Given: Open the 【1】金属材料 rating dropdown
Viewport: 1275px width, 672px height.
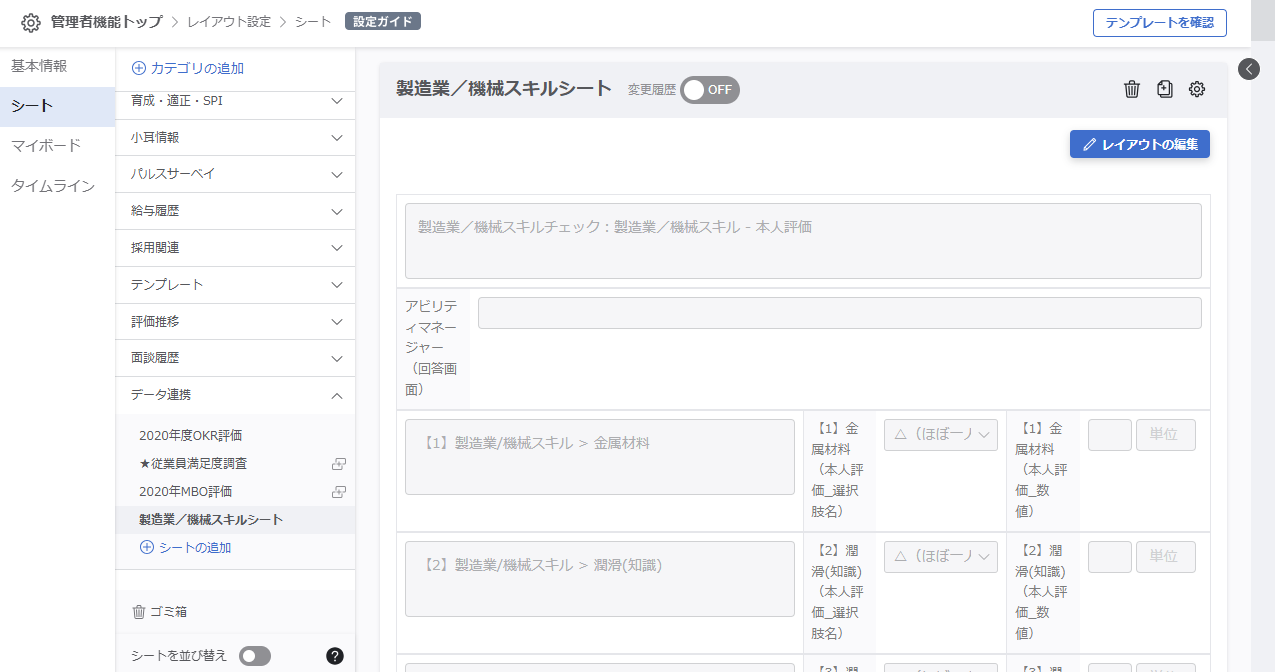Looking at the screenshot, I should click(940, 435).
